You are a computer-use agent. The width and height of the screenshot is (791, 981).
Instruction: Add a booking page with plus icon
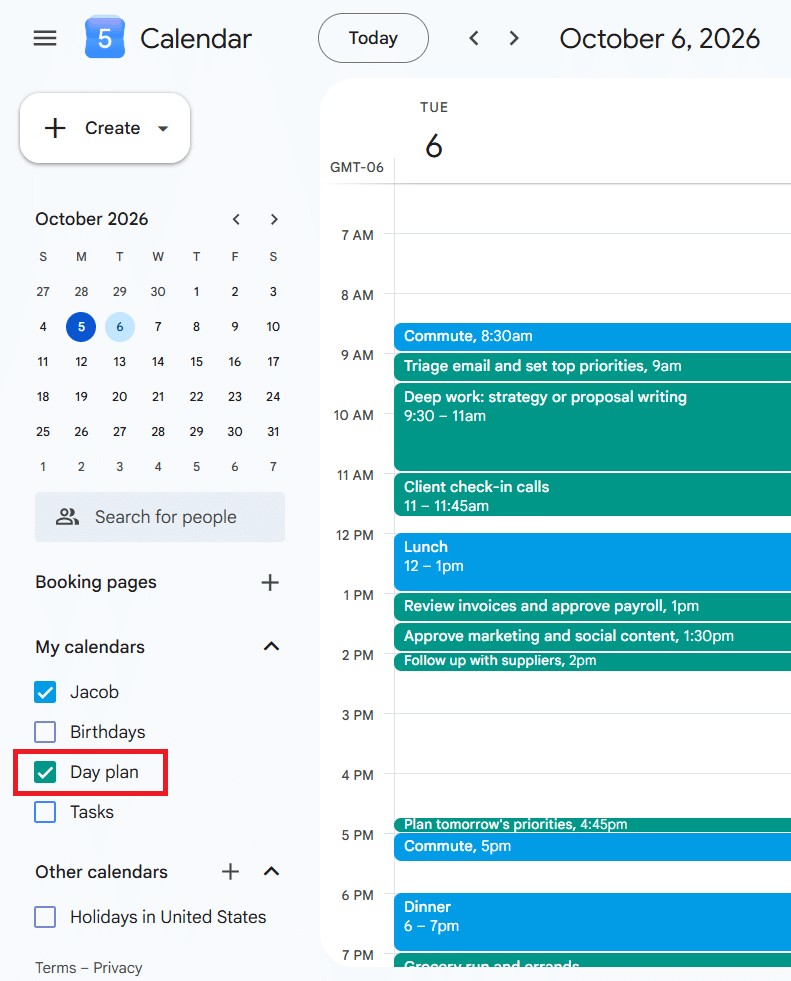270,582
